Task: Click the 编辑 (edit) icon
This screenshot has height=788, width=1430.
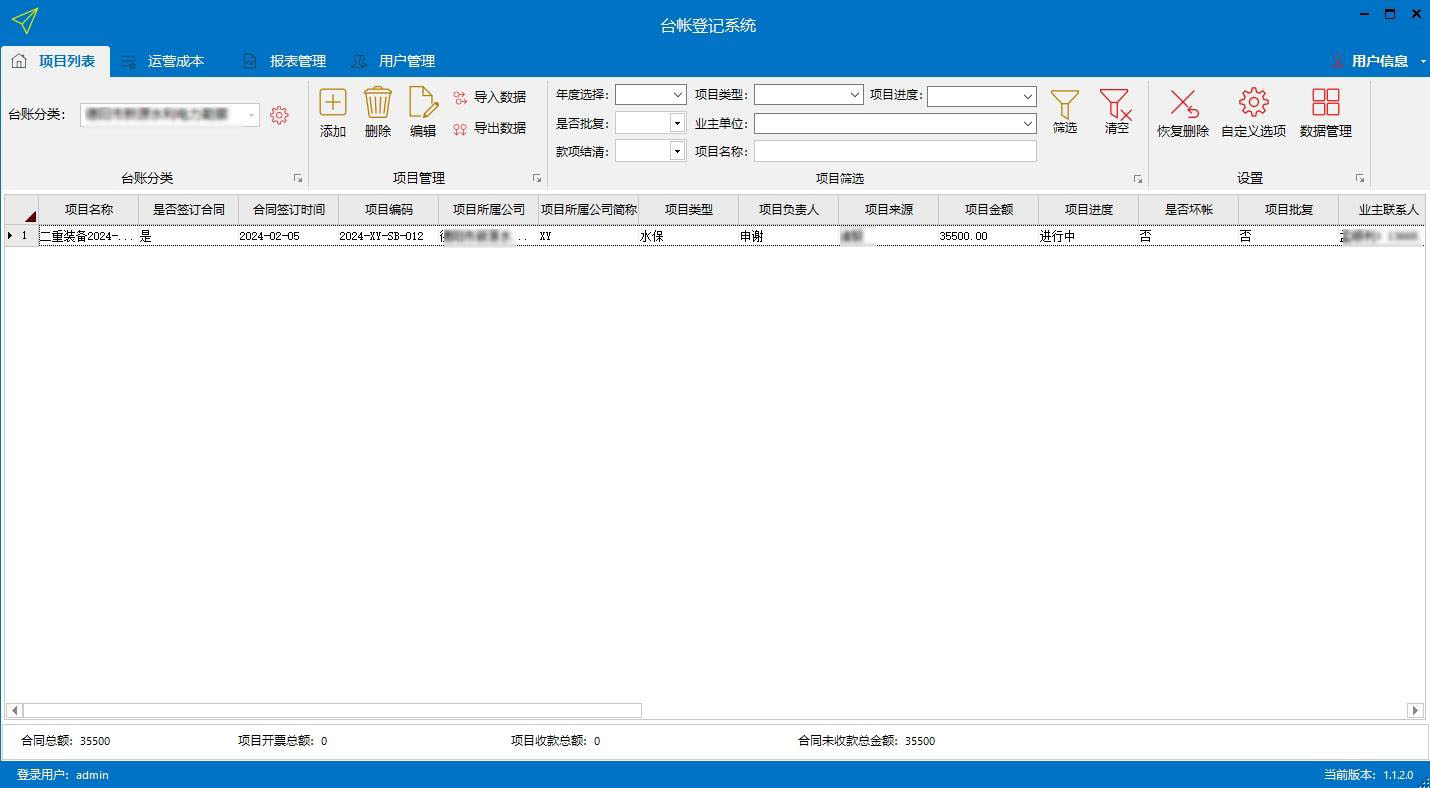Action: click(423, 102)
